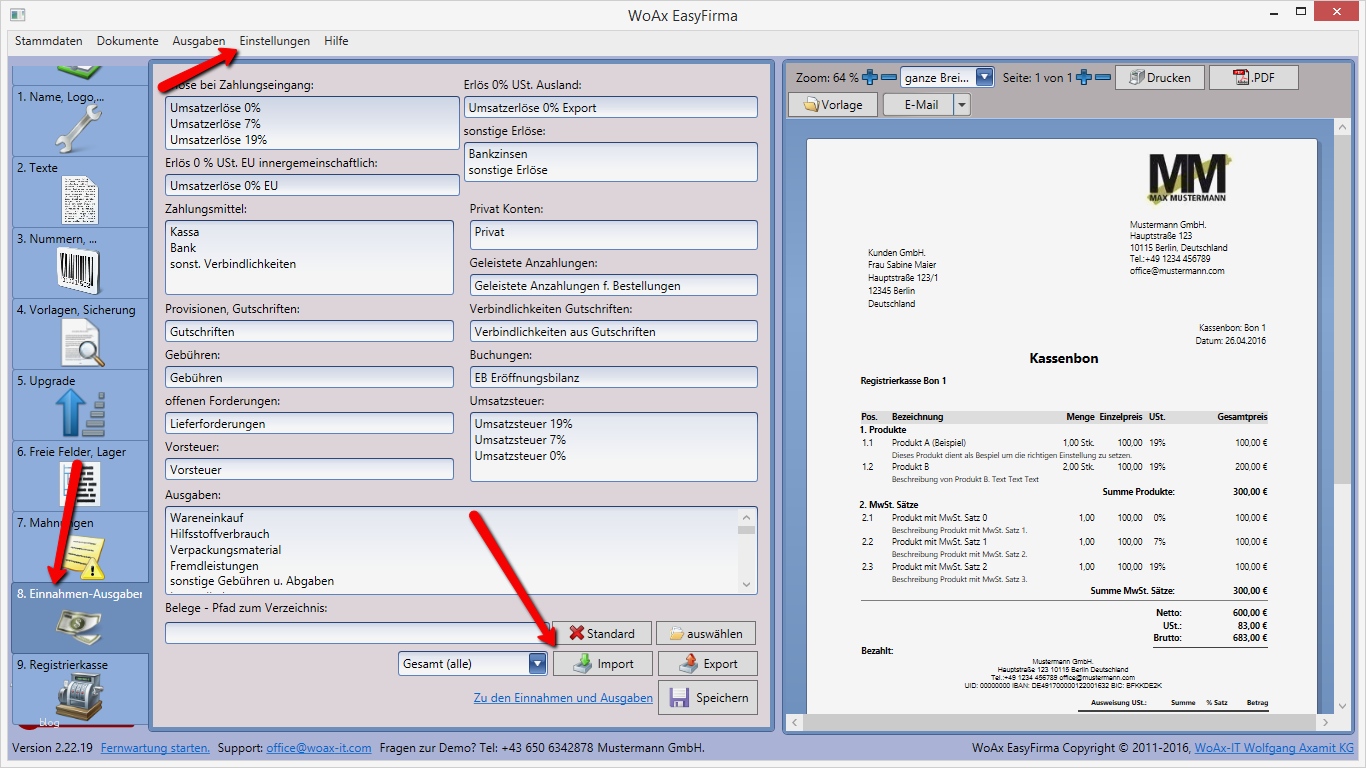Open the Stammdaten menu
This screenshot has width=1366, height=768.
tap(49, 41)
